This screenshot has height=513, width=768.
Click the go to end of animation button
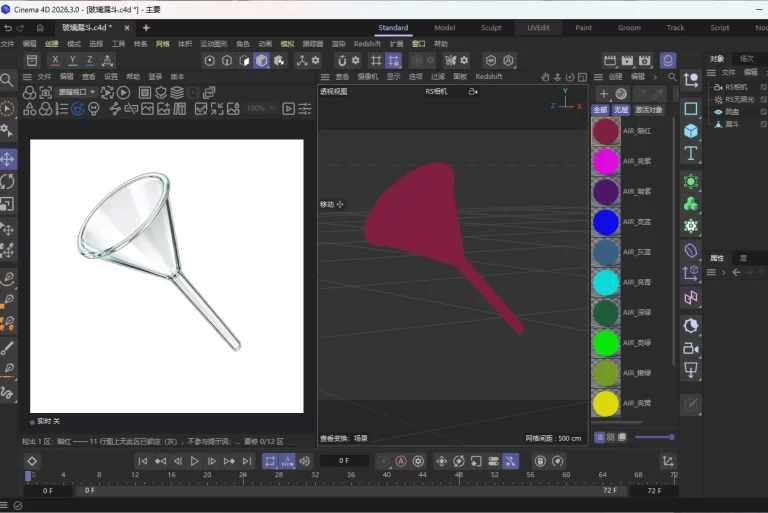click(x=247, y=461)
